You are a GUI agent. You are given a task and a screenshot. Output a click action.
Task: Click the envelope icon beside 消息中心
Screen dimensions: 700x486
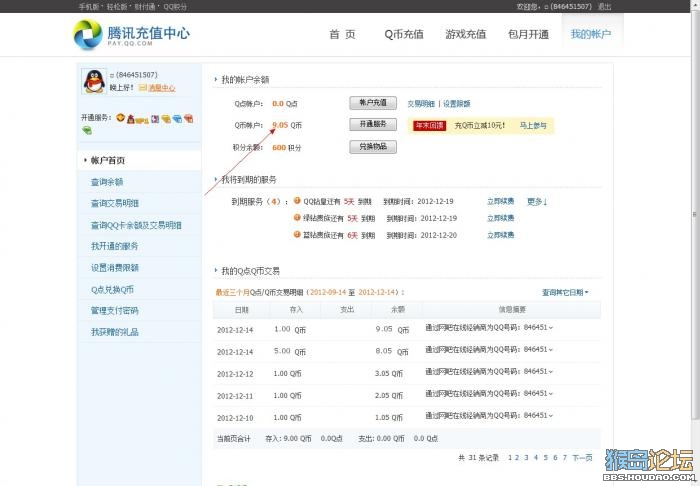[142, 88]
